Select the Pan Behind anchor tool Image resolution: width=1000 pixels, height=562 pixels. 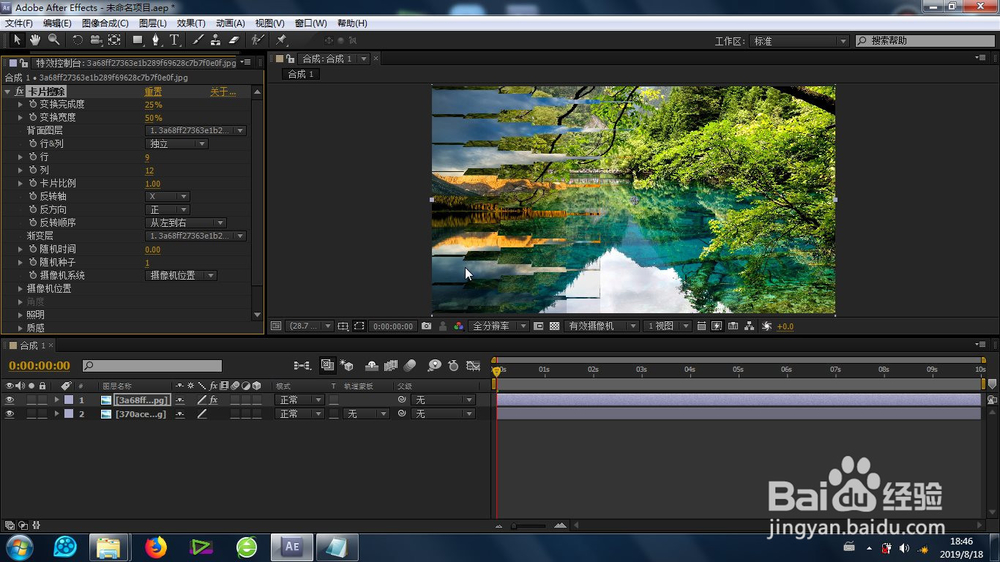point(114,40)
